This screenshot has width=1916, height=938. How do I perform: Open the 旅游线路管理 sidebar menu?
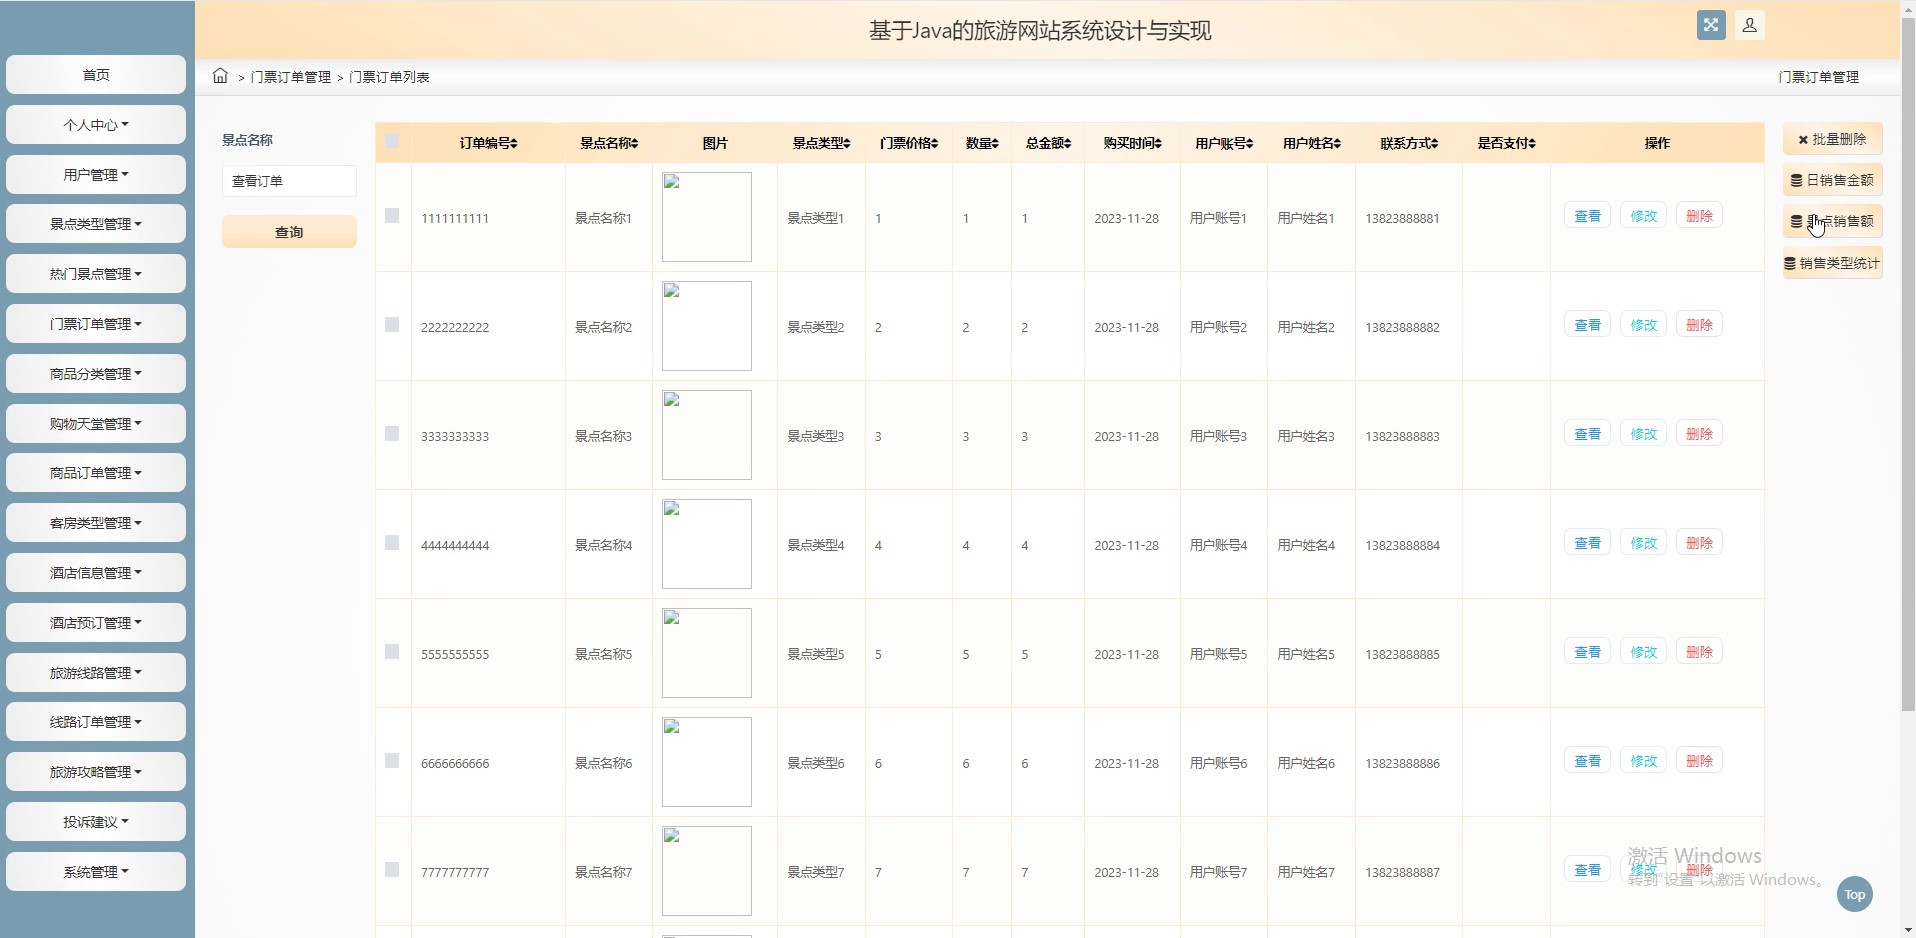(96, 673)
